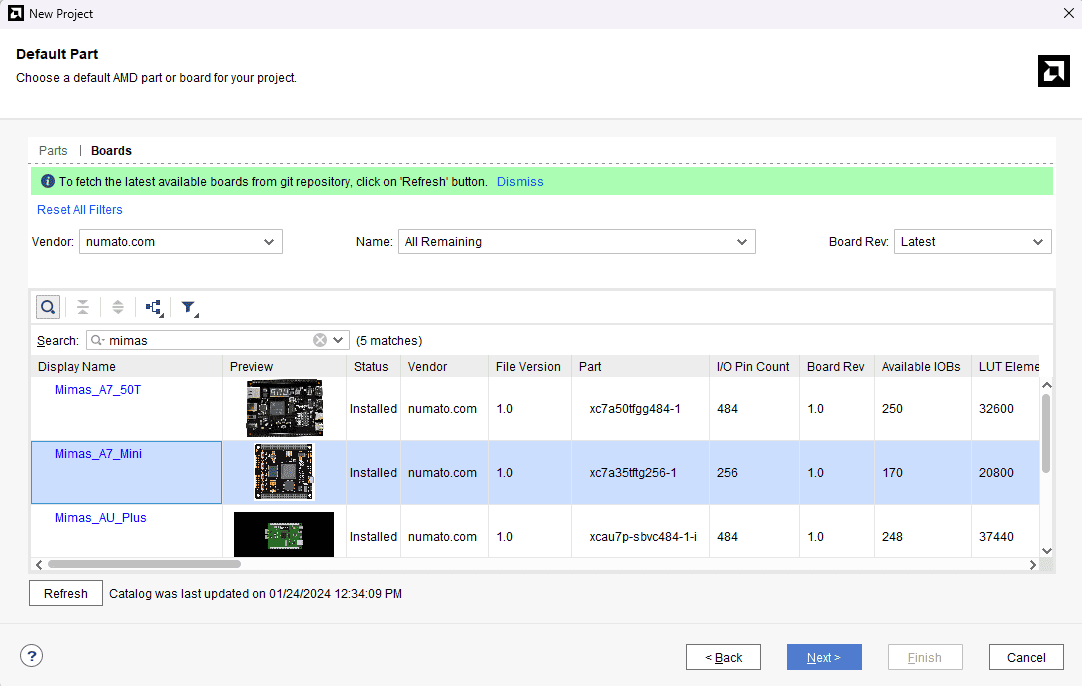
Task: Click the Collapse All toolbar icon
Action: pyautogui.click(x=83, y=307)
